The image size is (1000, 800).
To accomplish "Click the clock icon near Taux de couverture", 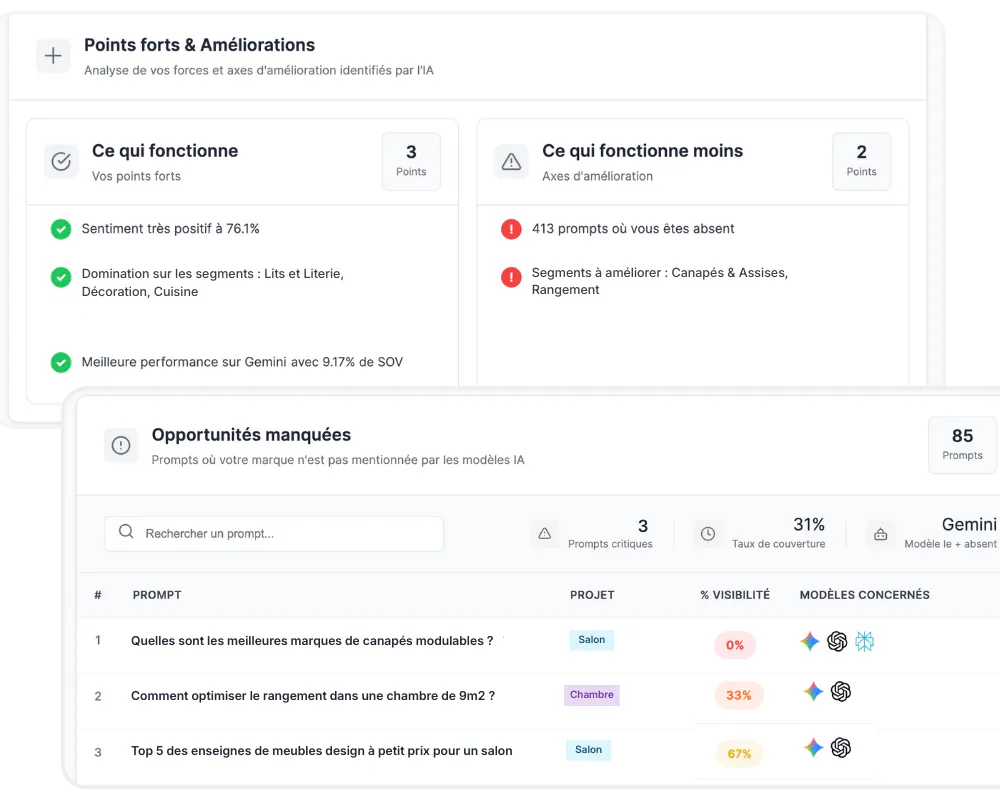I will [x=708, y=534].
